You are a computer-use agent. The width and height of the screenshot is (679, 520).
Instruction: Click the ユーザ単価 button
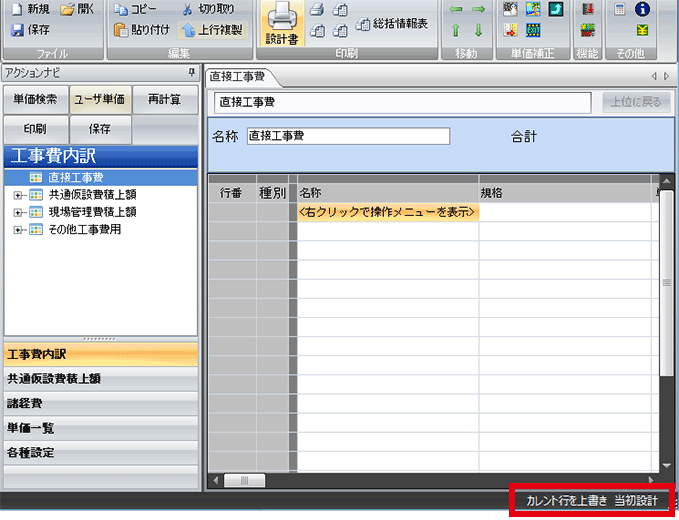(x=100, y=100)
